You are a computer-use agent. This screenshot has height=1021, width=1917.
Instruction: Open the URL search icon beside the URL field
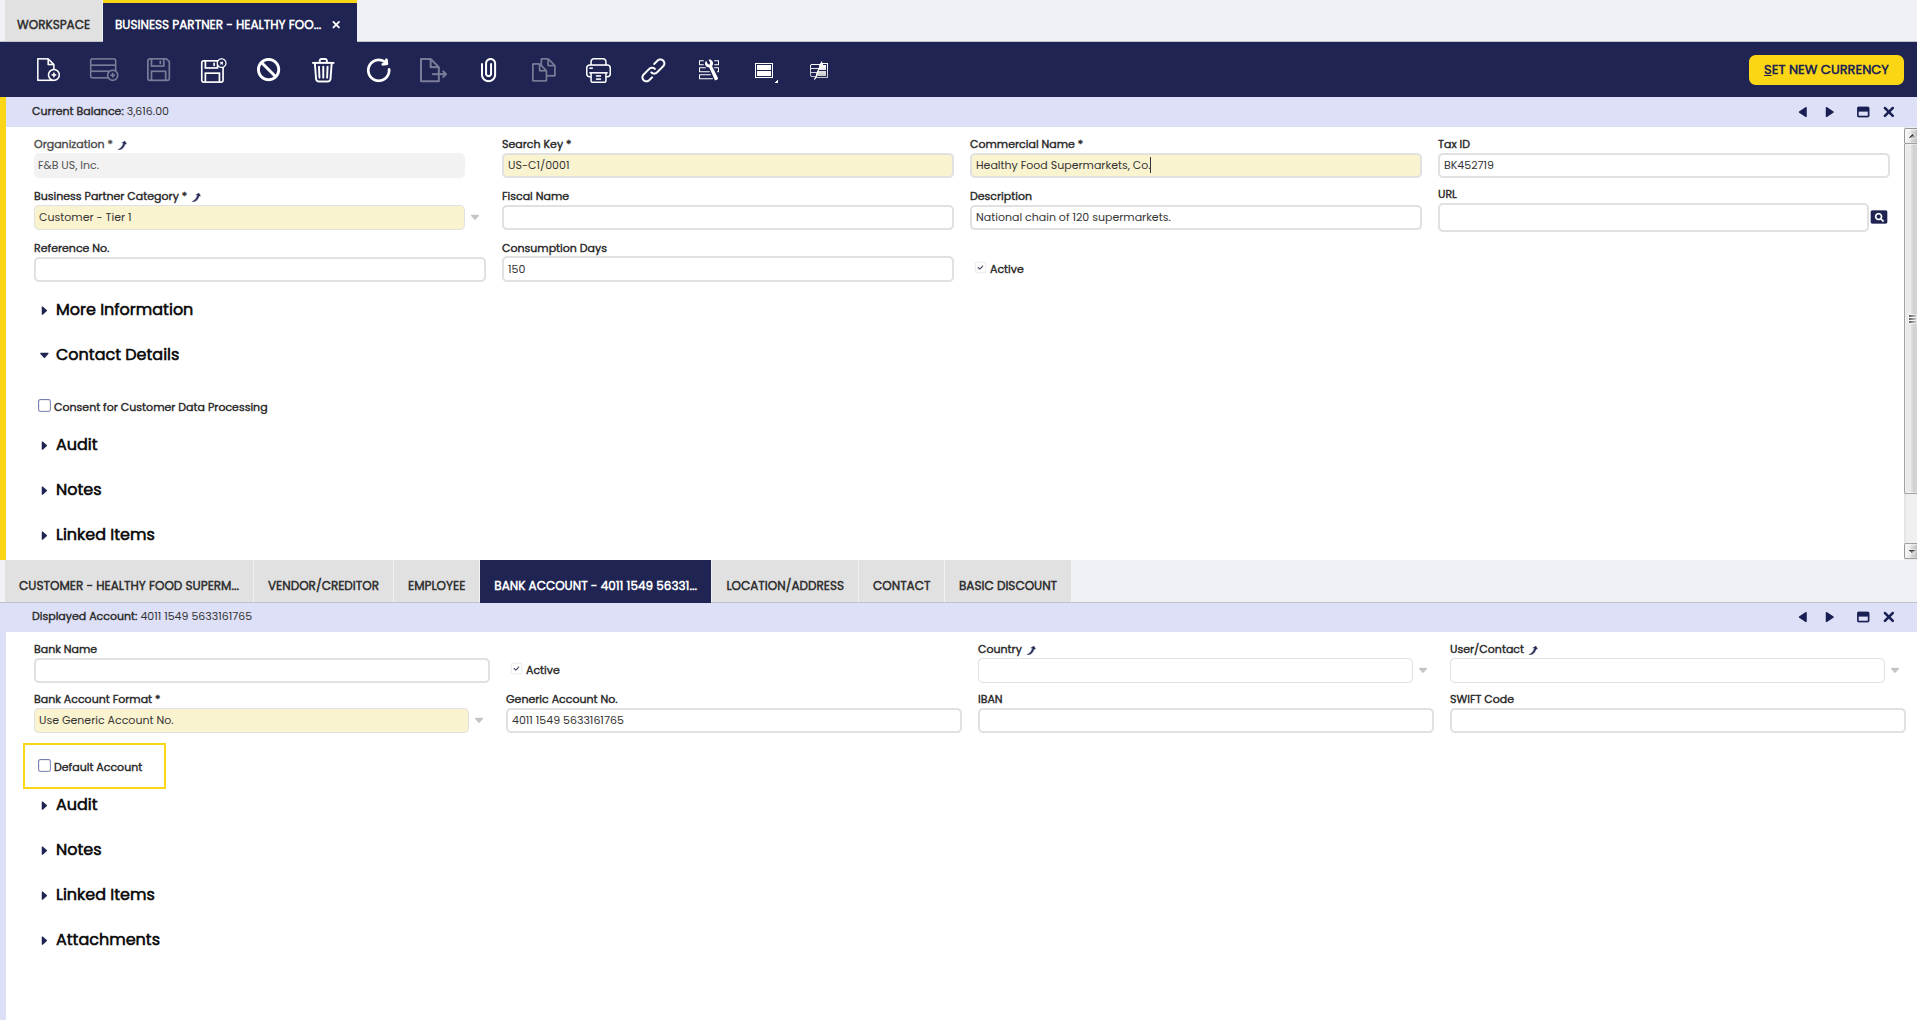pos(1879,217)
